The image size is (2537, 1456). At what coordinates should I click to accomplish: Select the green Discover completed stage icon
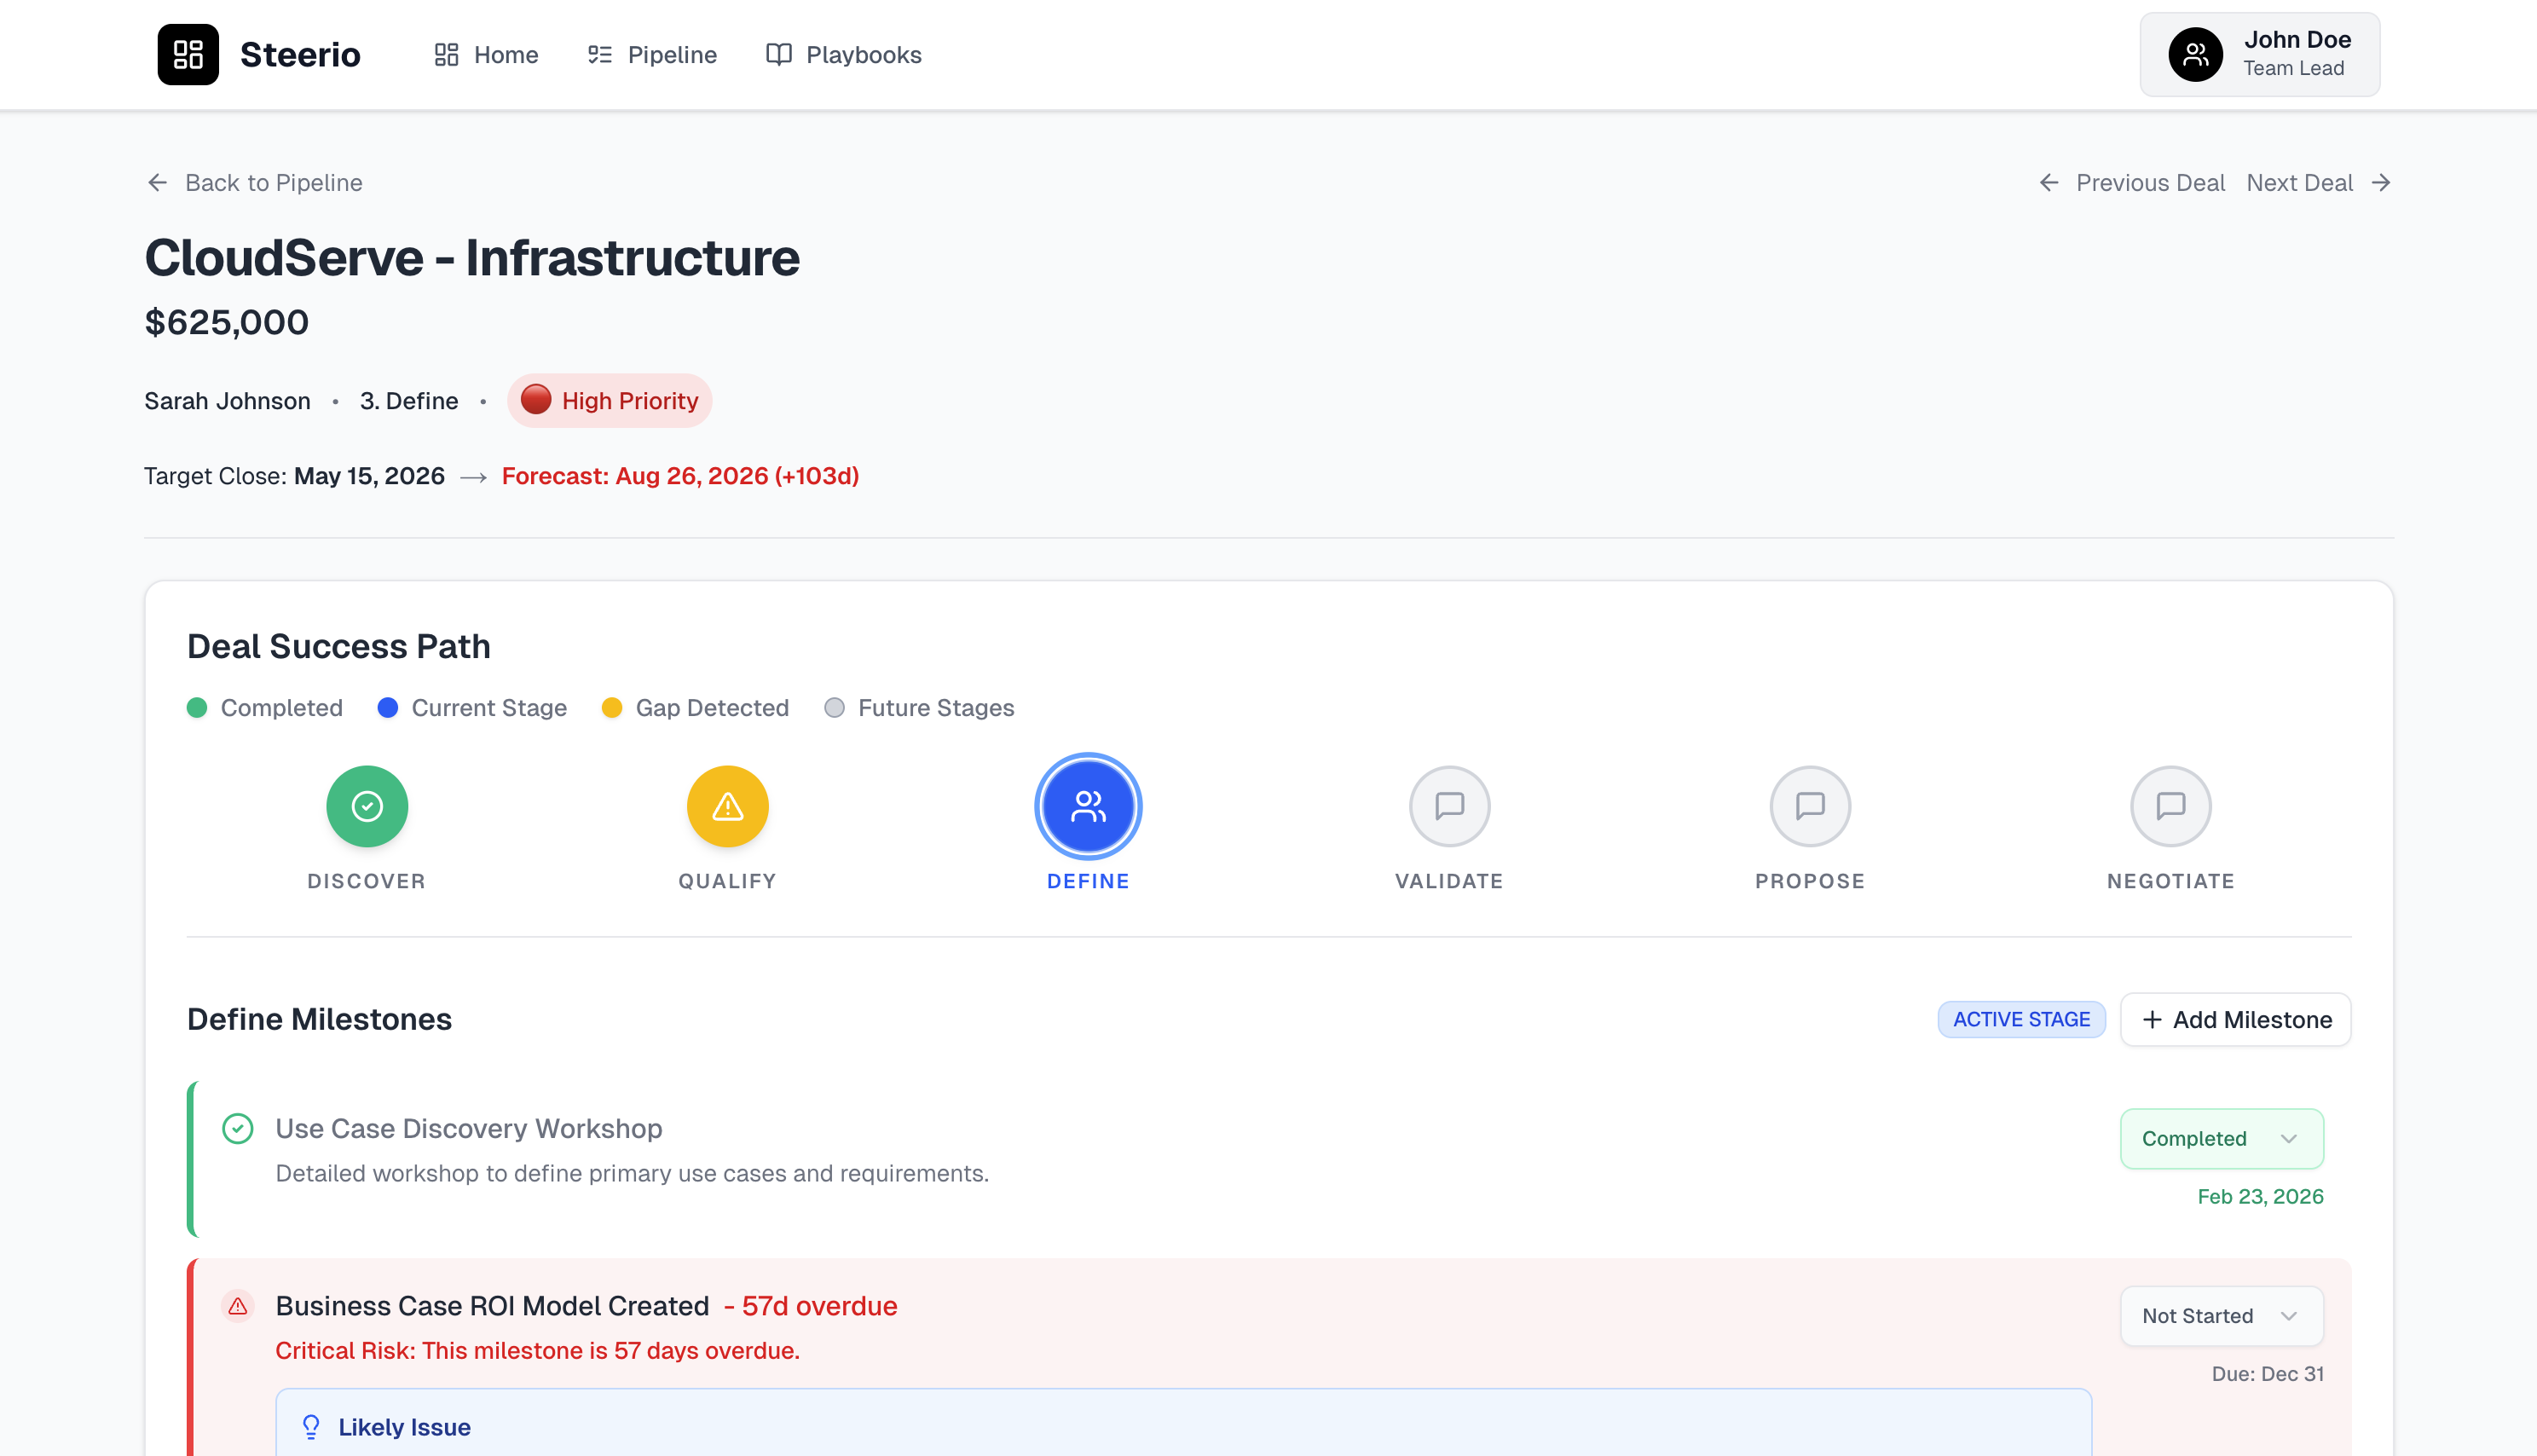coord(366,806)
